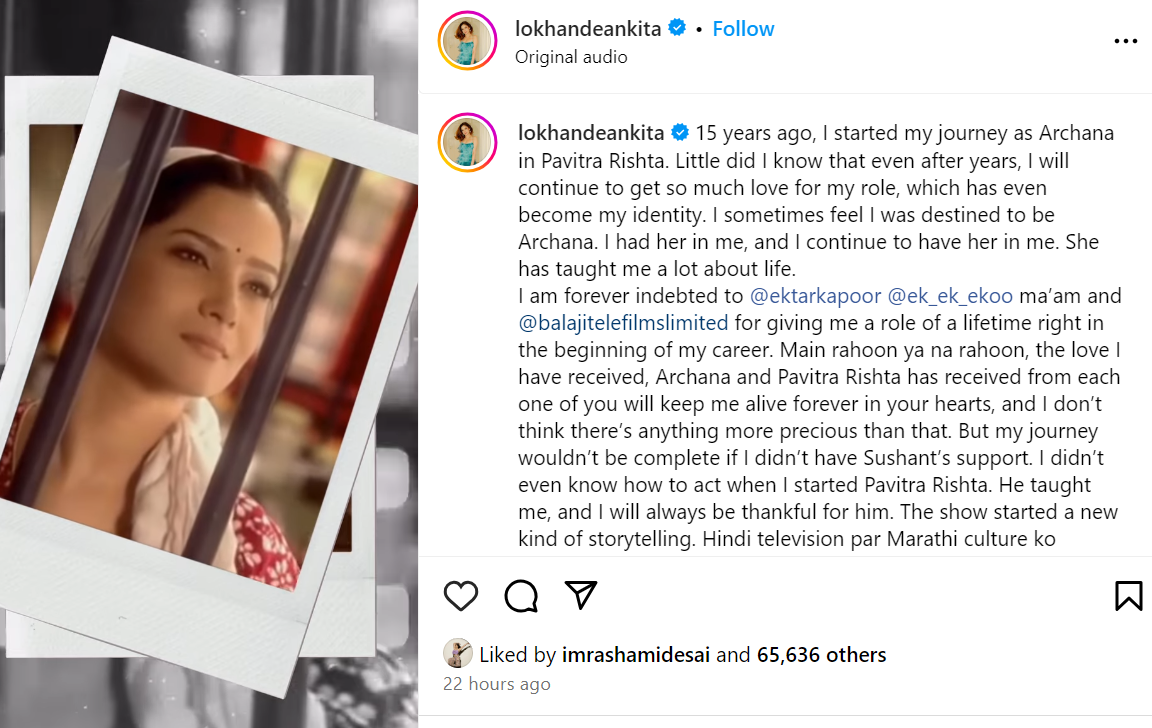
Task: Open lokhandeankita username in post header
Action: tap(587, 29)
